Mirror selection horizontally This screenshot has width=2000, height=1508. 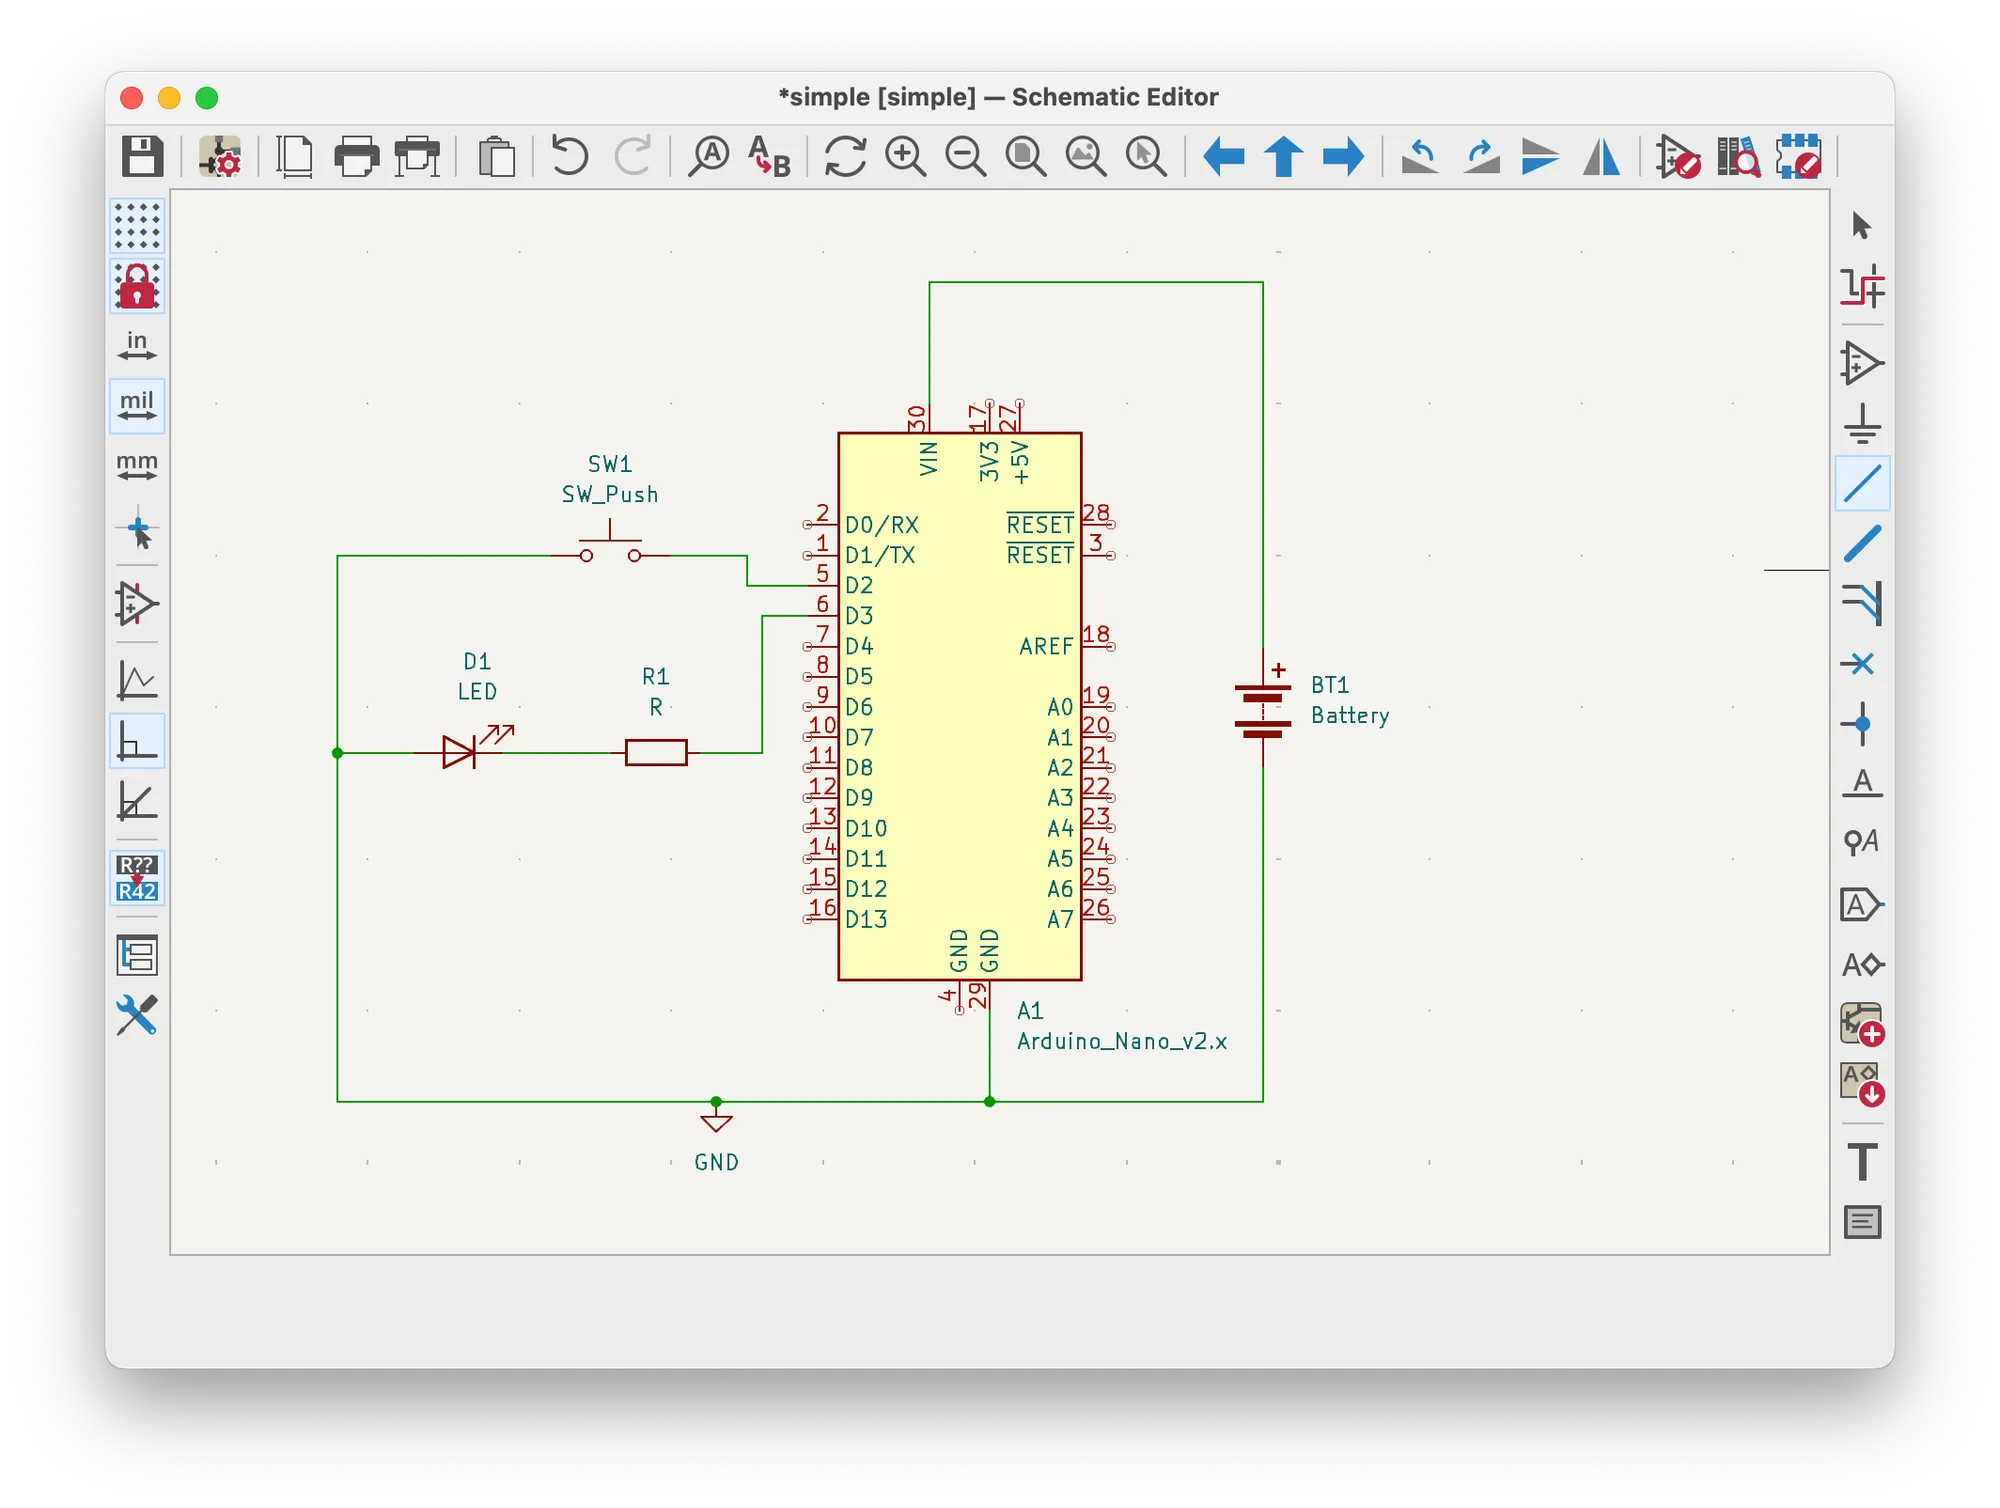pos(1601,157)
